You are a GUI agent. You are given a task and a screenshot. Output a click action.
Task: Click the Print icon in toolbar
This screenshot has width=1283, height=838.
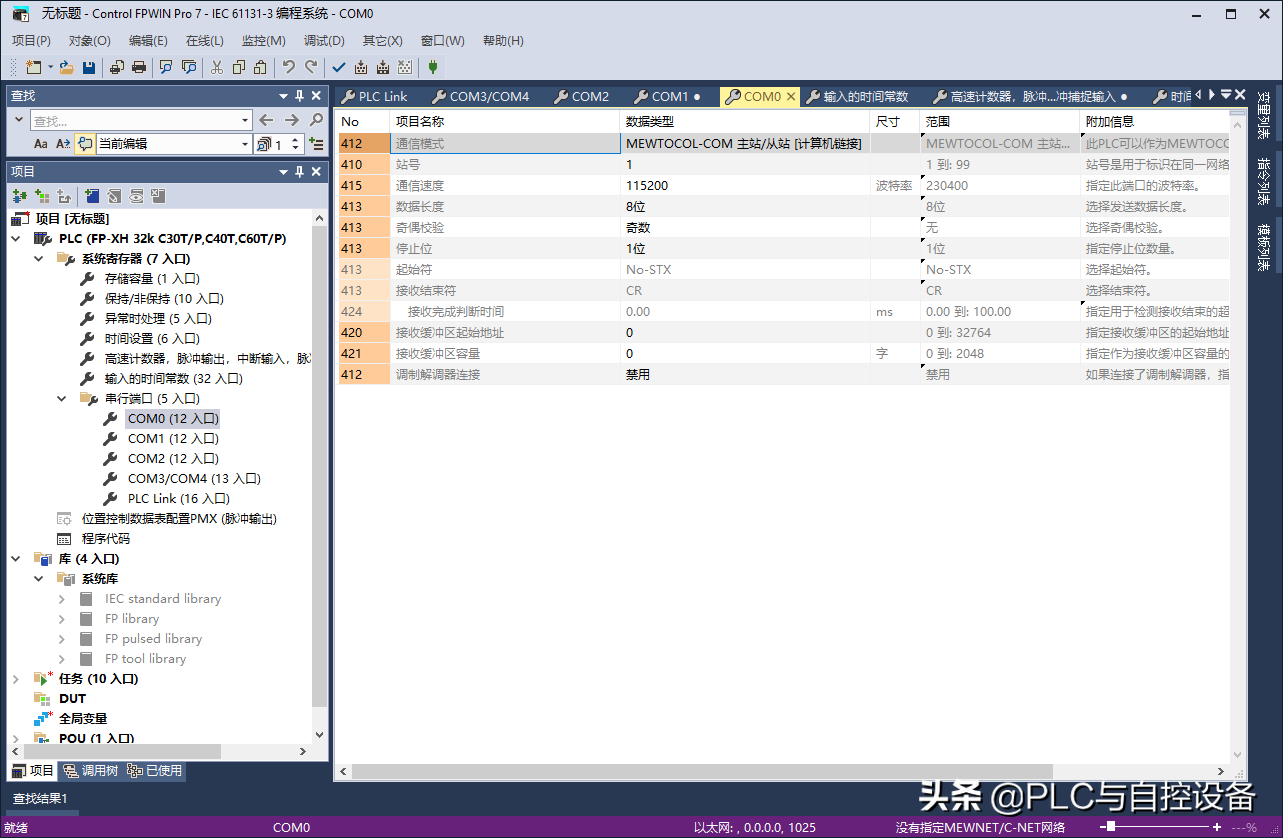139,67
